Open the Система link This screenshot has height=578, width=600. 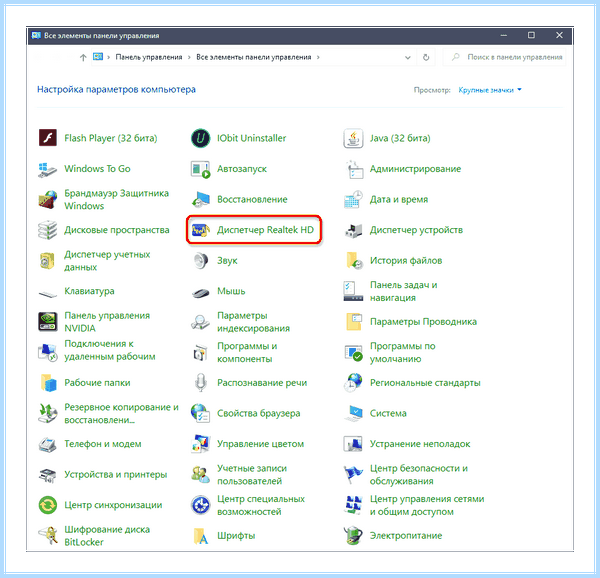pos(388,414)
